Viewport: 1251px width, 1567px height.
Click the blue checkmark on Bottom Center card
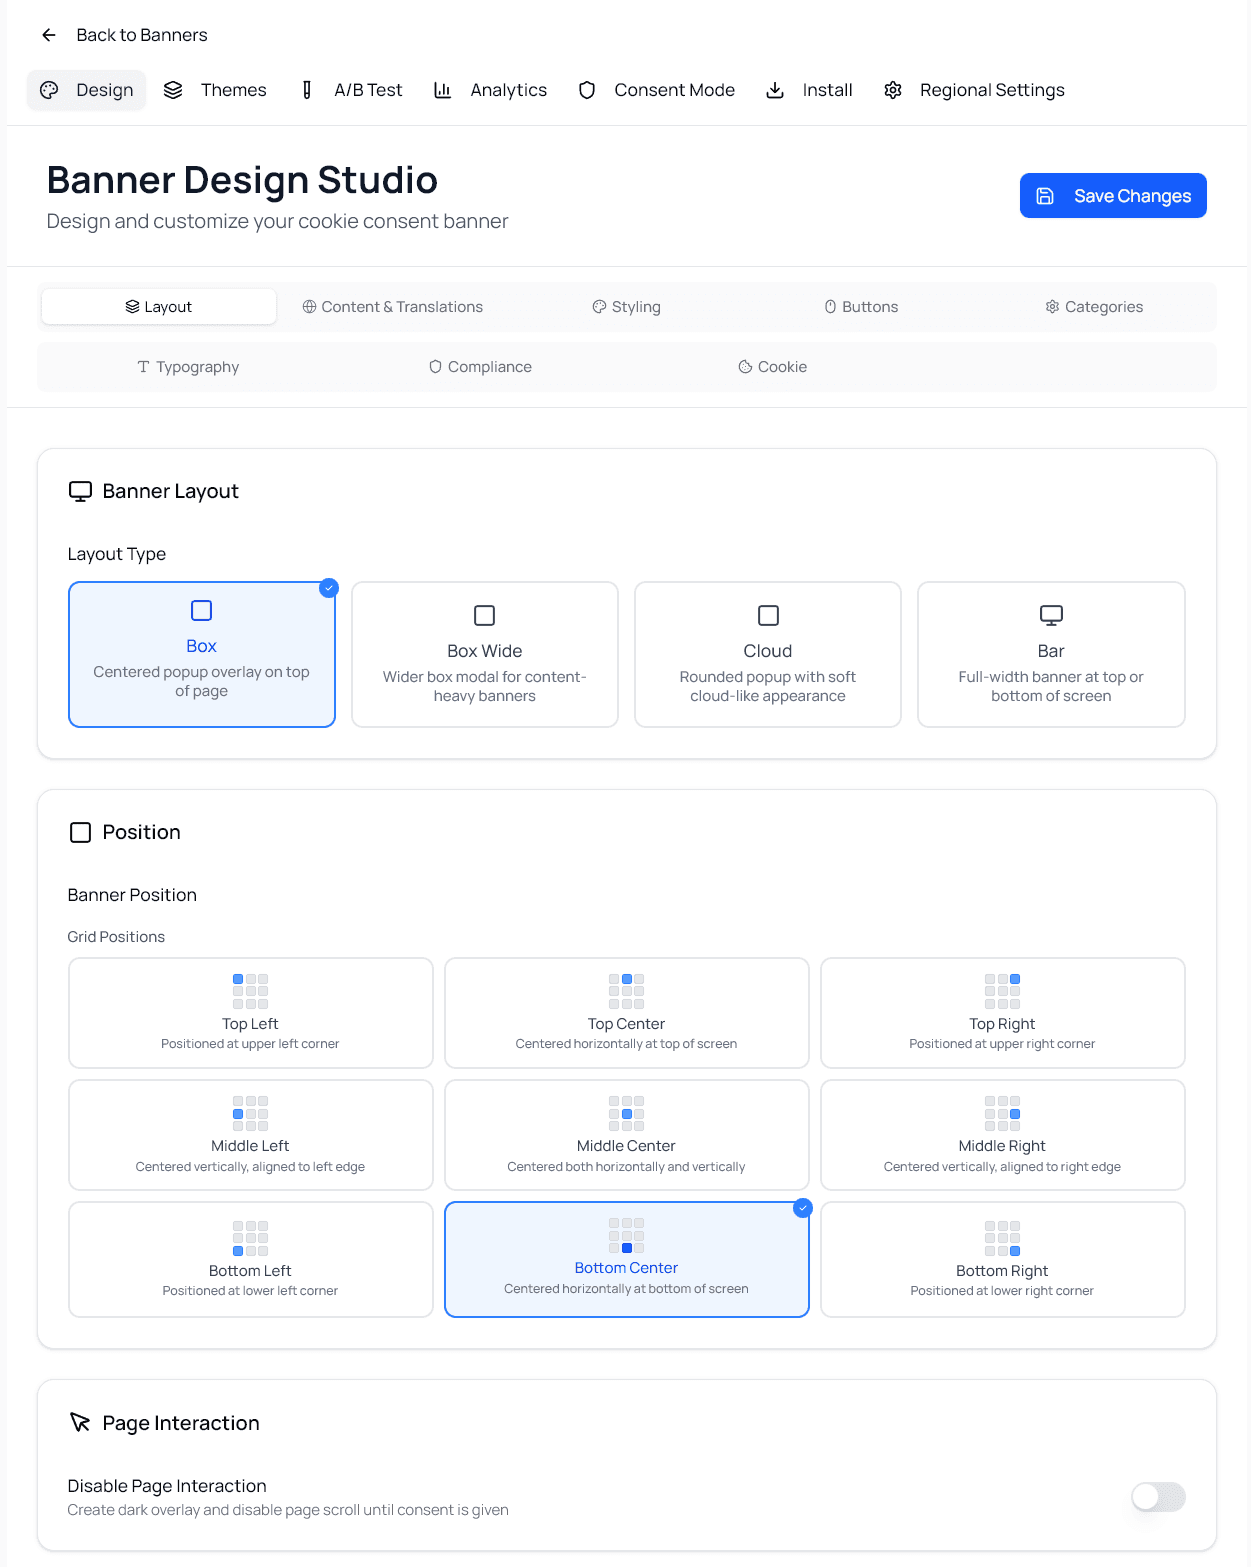click(803, 1208)
